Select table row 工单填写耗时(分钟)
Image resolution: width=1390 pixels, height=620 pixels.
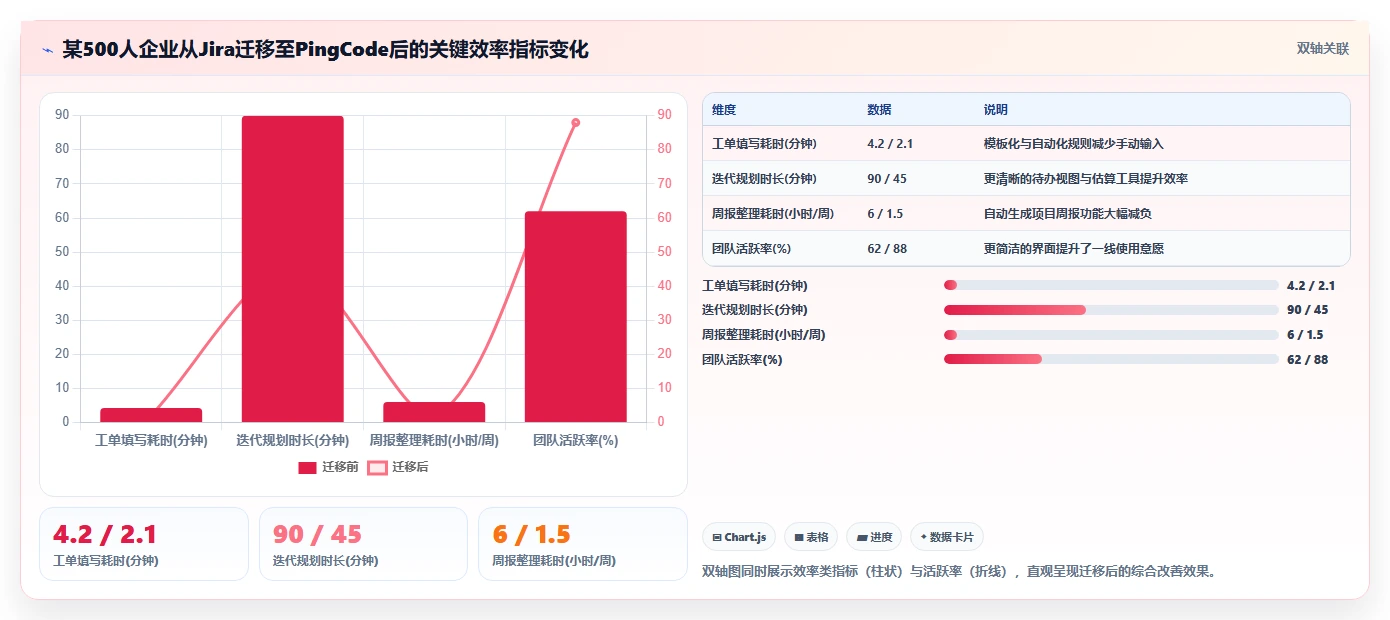tap(1026, 144)
